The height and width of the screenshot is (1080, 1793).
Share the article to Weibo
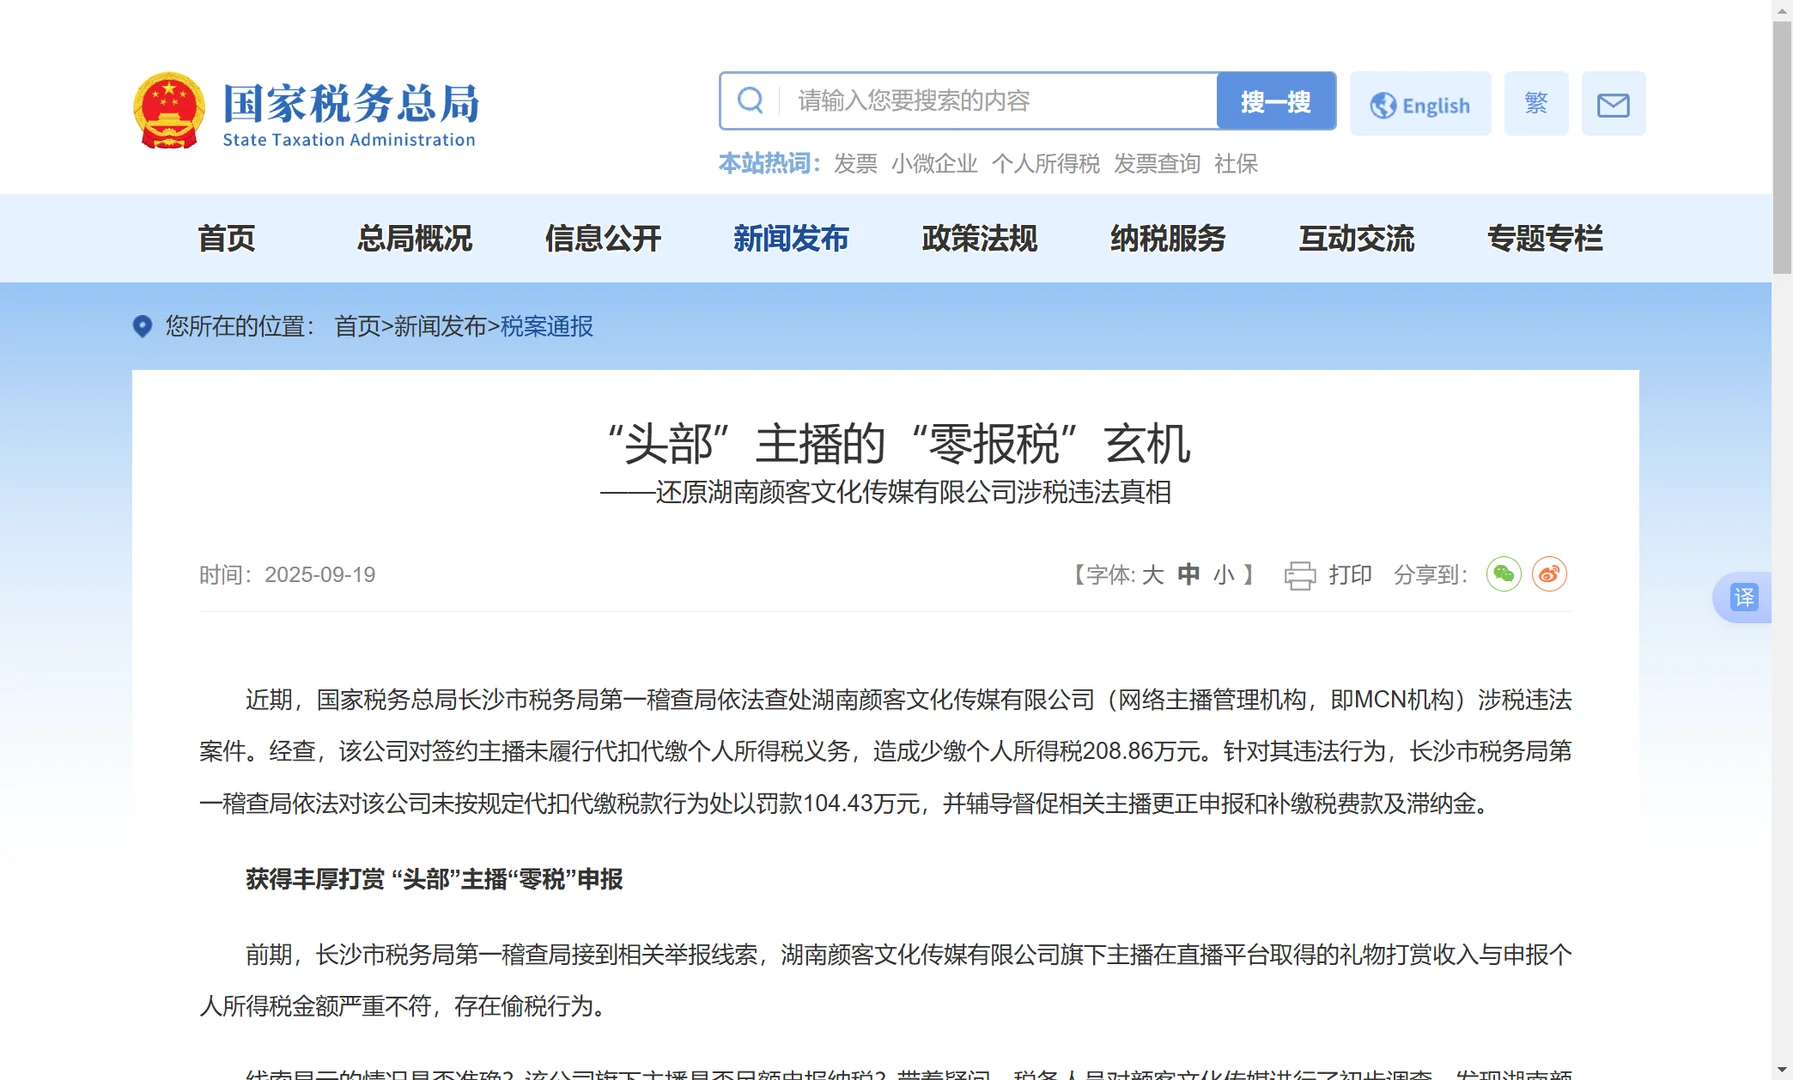1549,573
